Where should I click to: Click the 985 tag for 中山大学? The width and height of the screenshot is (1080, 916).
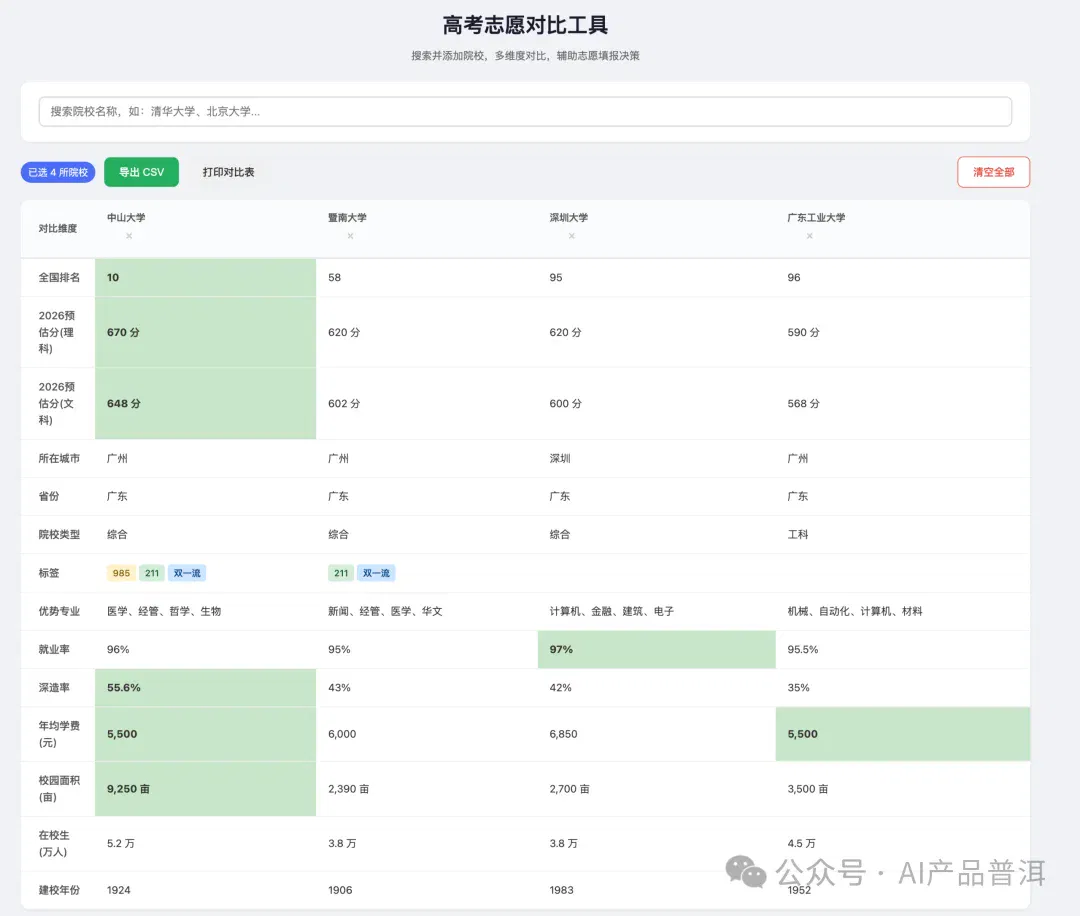(121, 573)
